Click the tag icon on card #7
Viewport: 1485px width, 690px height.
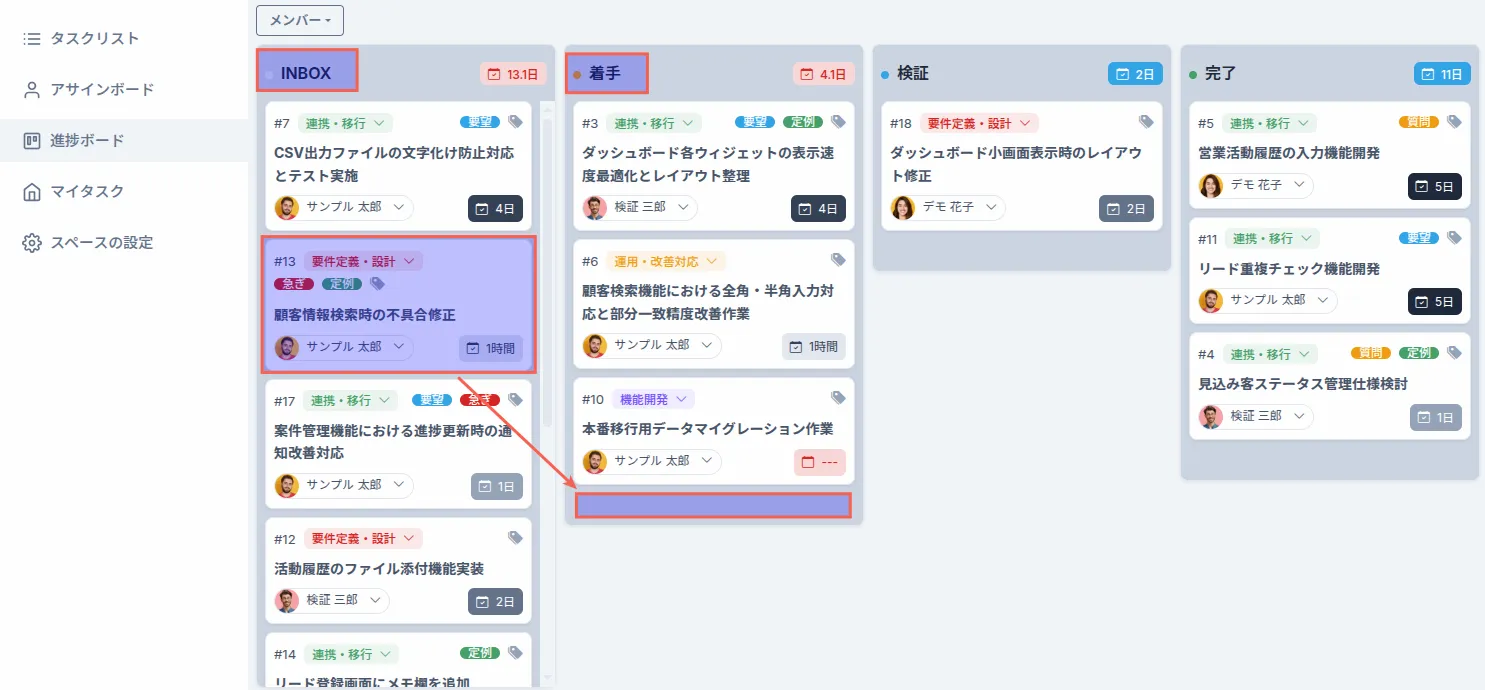(x=516, y=120)
